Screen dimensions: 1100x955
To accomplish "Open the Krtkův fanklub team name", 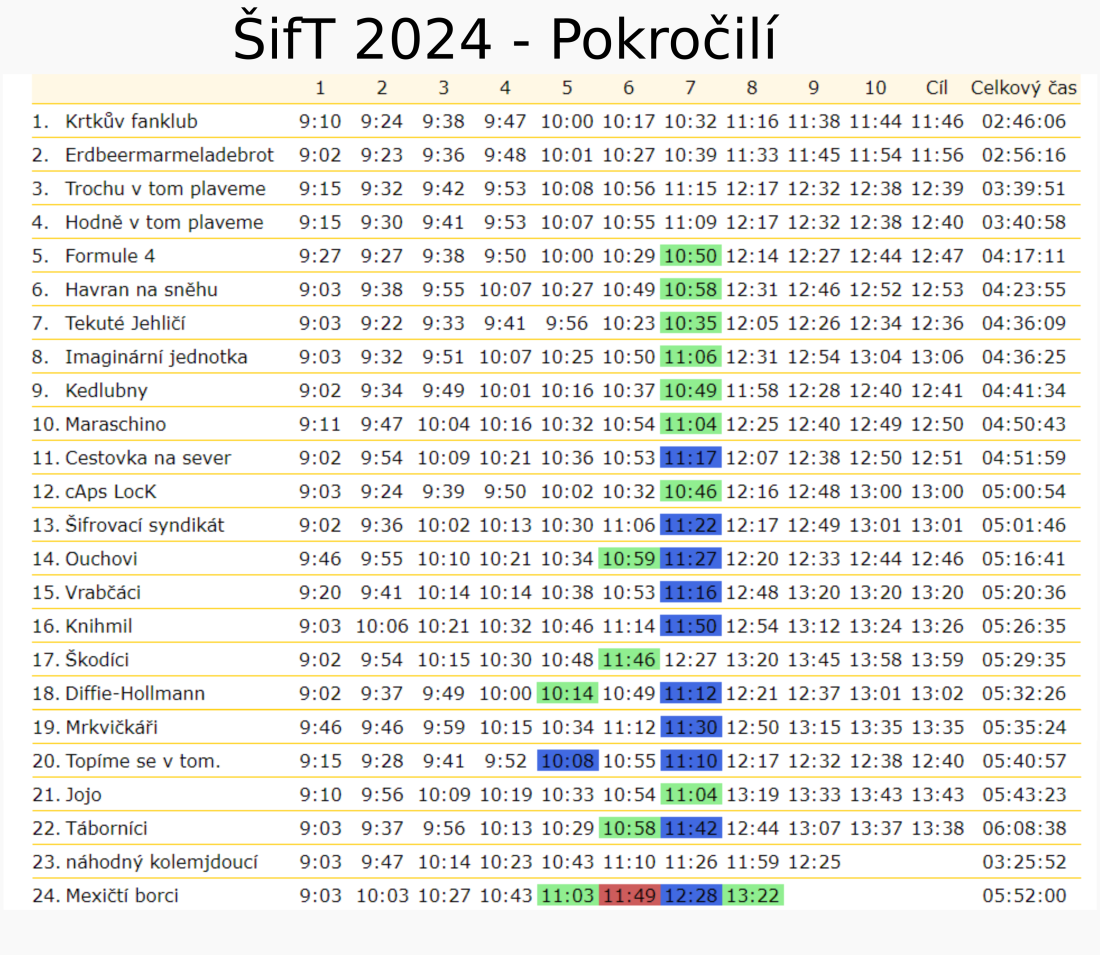I will pyautogui.click(x=131, y=122).
